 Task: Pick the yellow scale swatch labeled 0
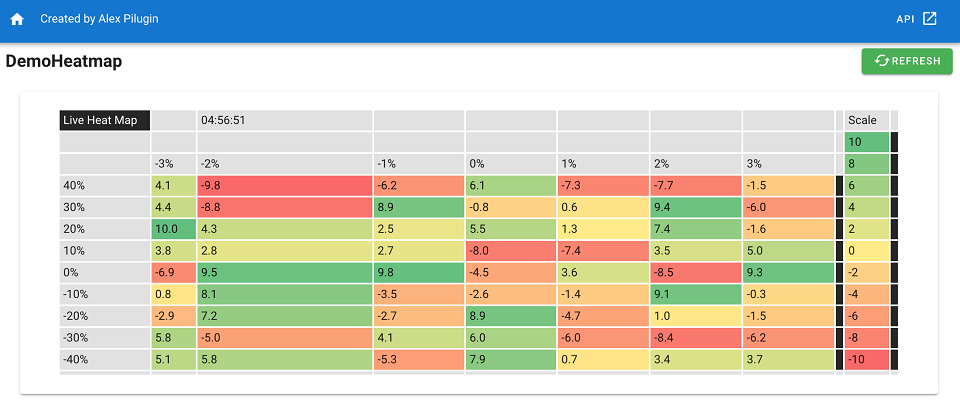pyautogui.click(x=866, y=250)
